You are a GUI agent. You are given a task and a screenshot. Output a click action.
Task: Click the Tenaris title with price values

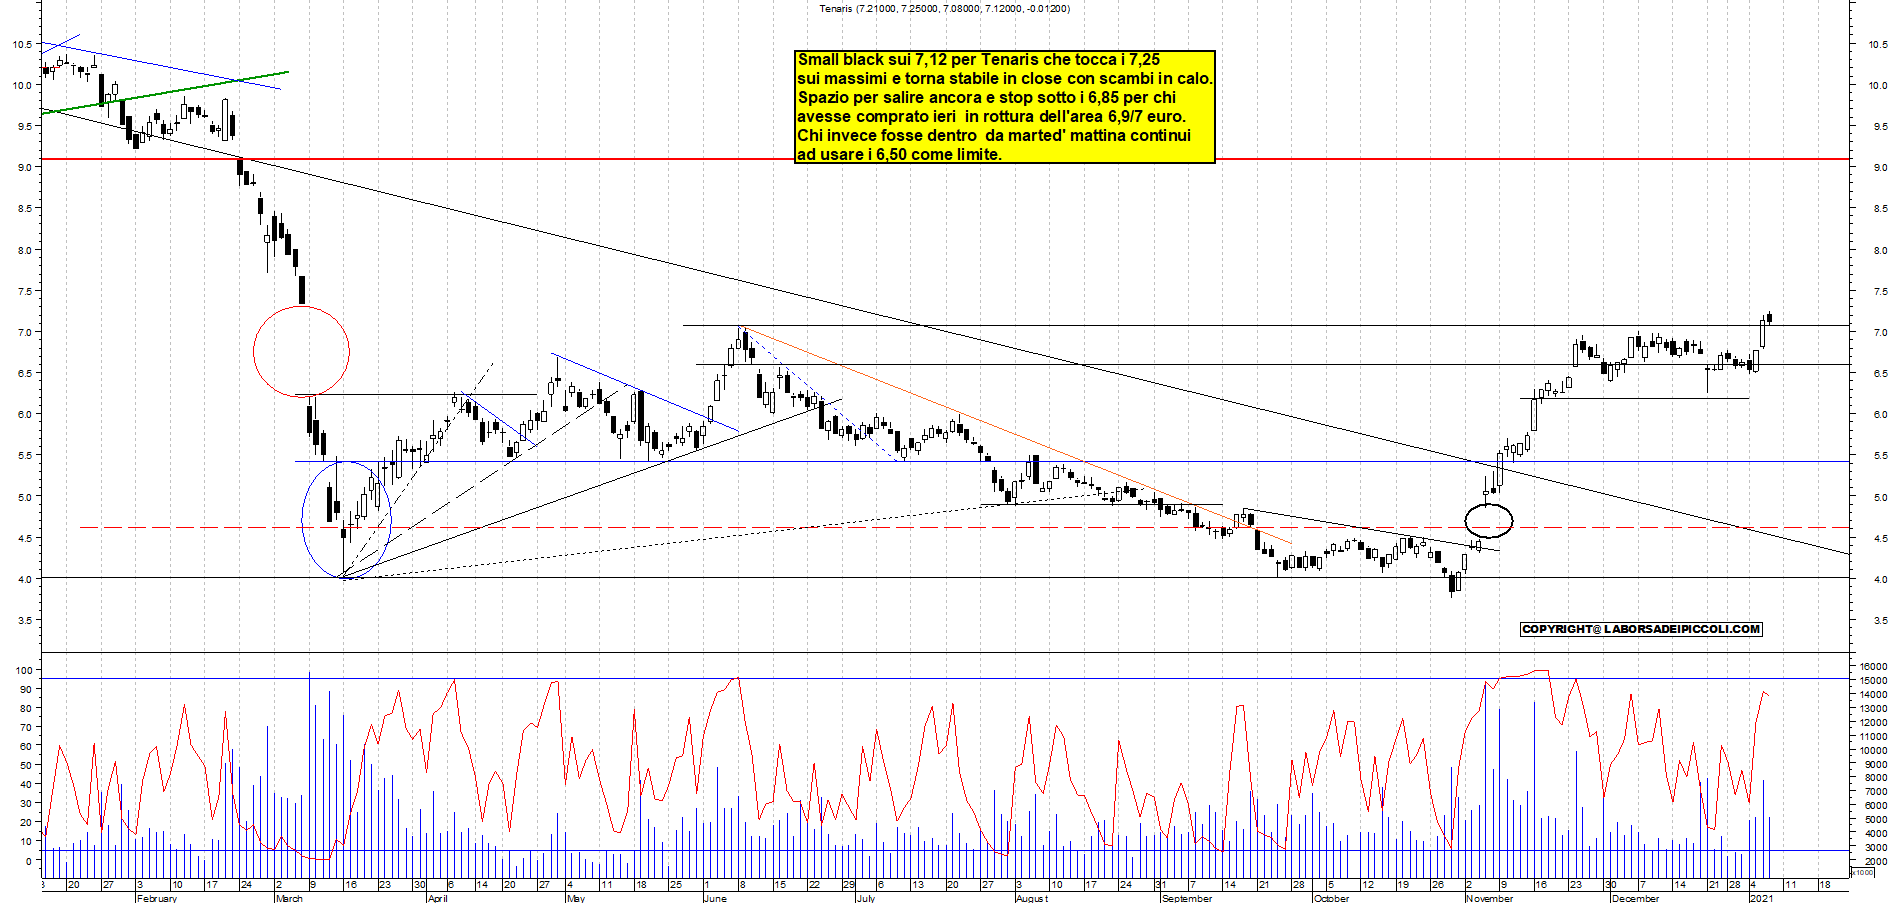(x=944, y=9)
